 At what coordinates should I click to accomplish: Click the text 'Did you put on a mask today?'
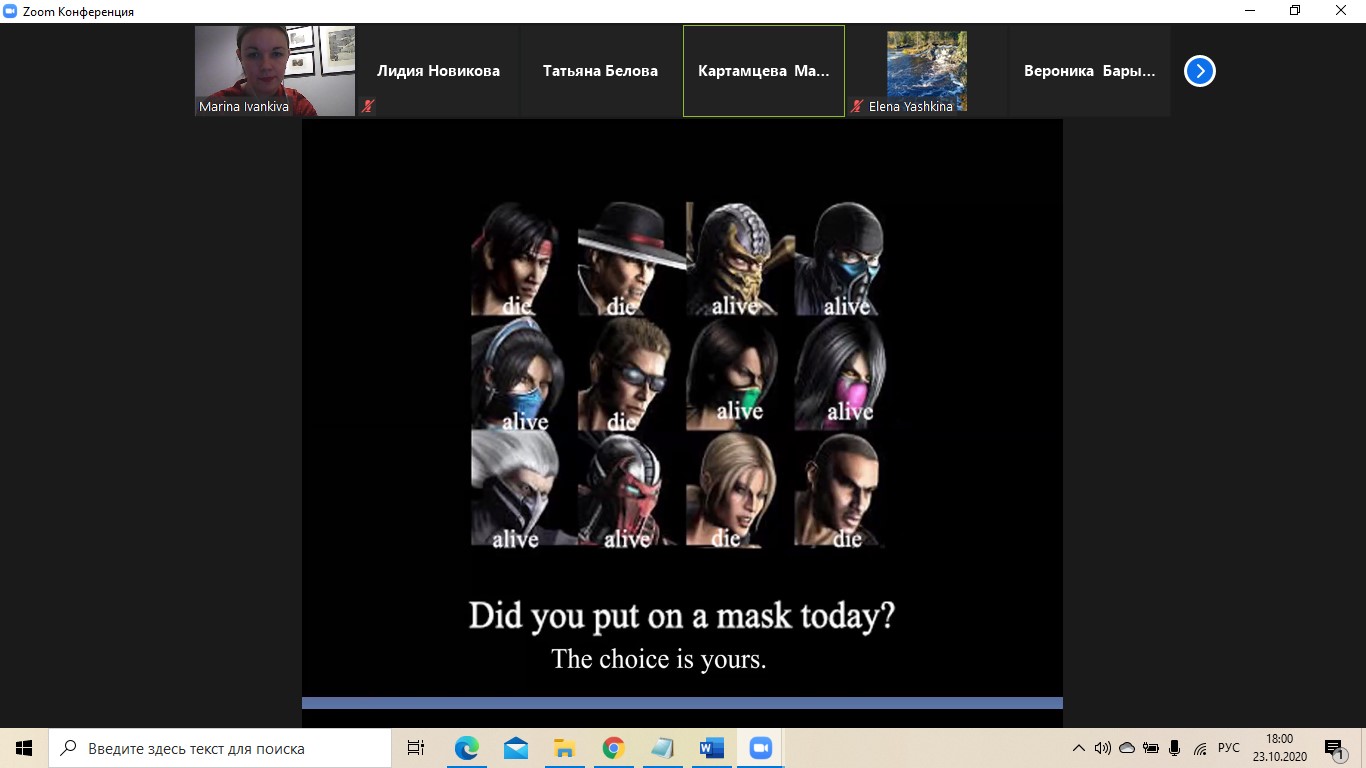(682, 615)
